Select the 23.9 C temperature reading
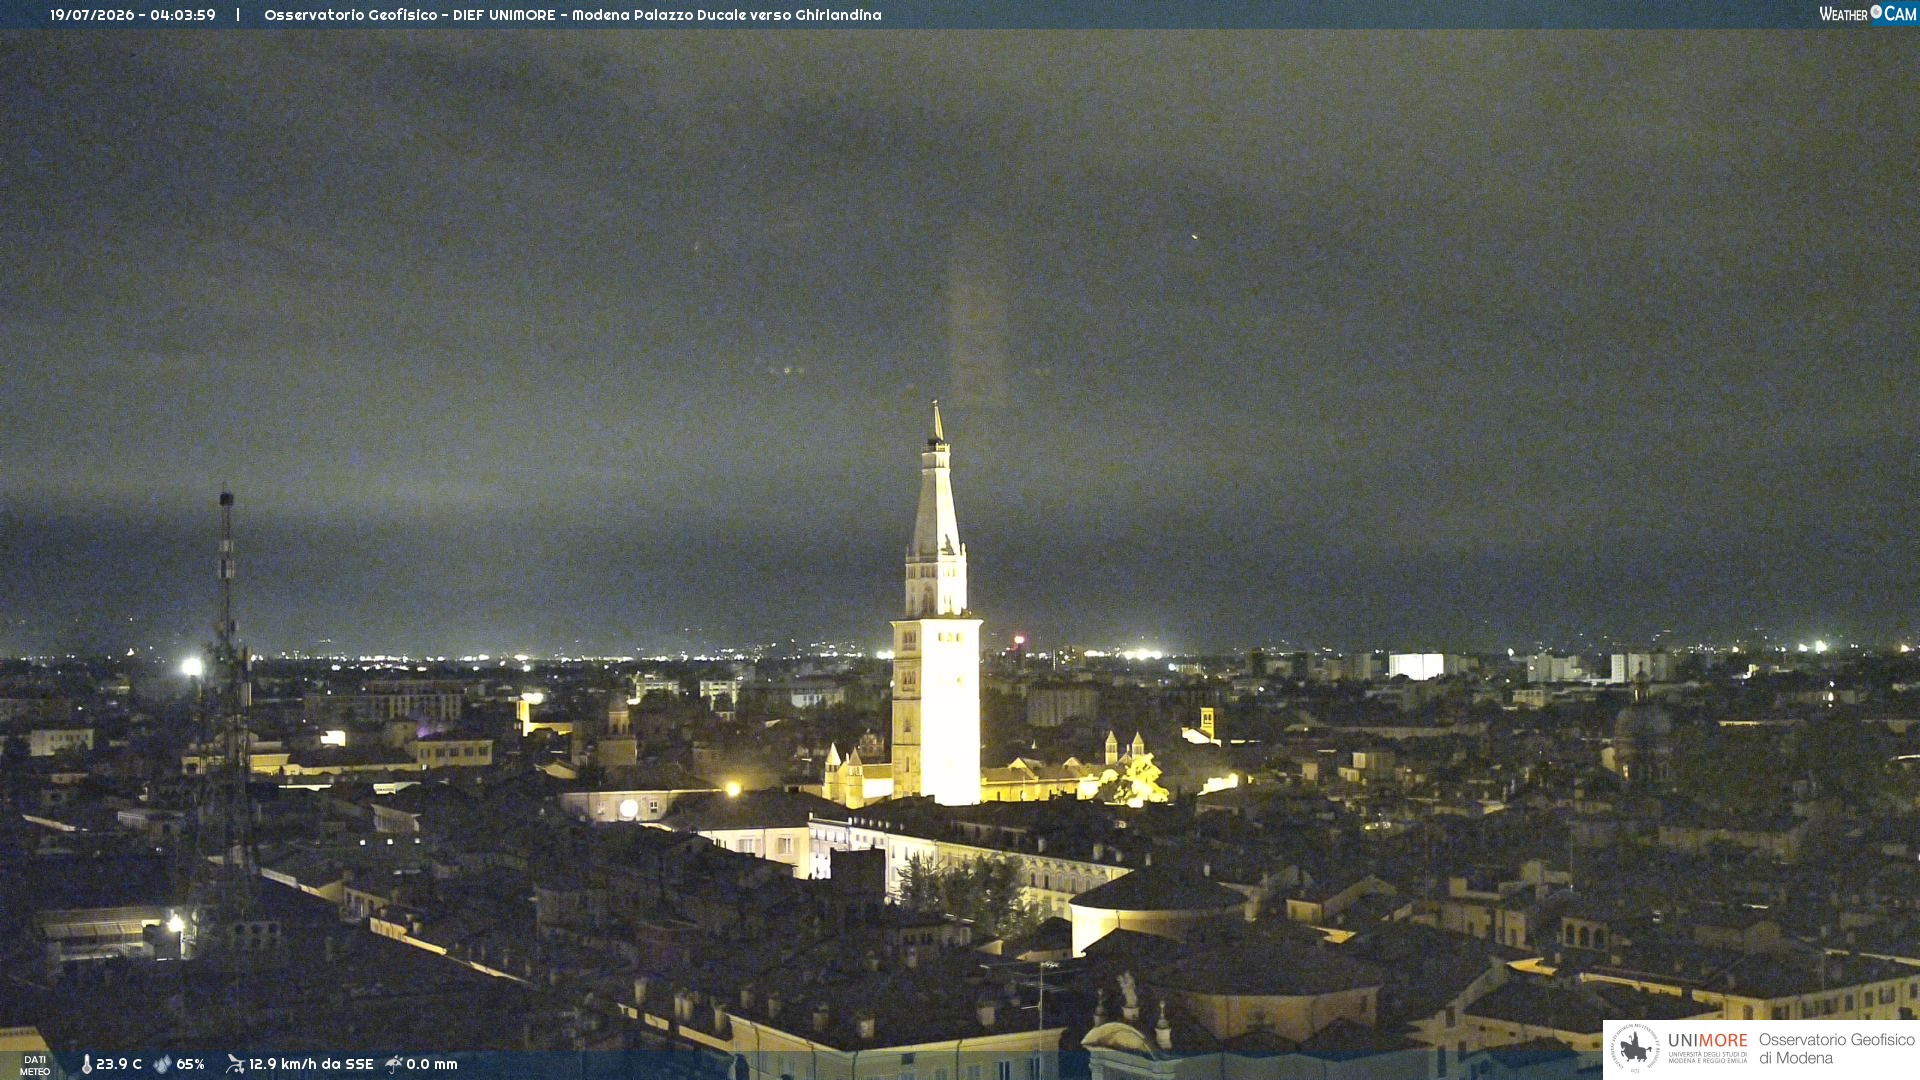Image resolution: width=1920 pixels, height=1080 pixels. [x=119, y=1064]
